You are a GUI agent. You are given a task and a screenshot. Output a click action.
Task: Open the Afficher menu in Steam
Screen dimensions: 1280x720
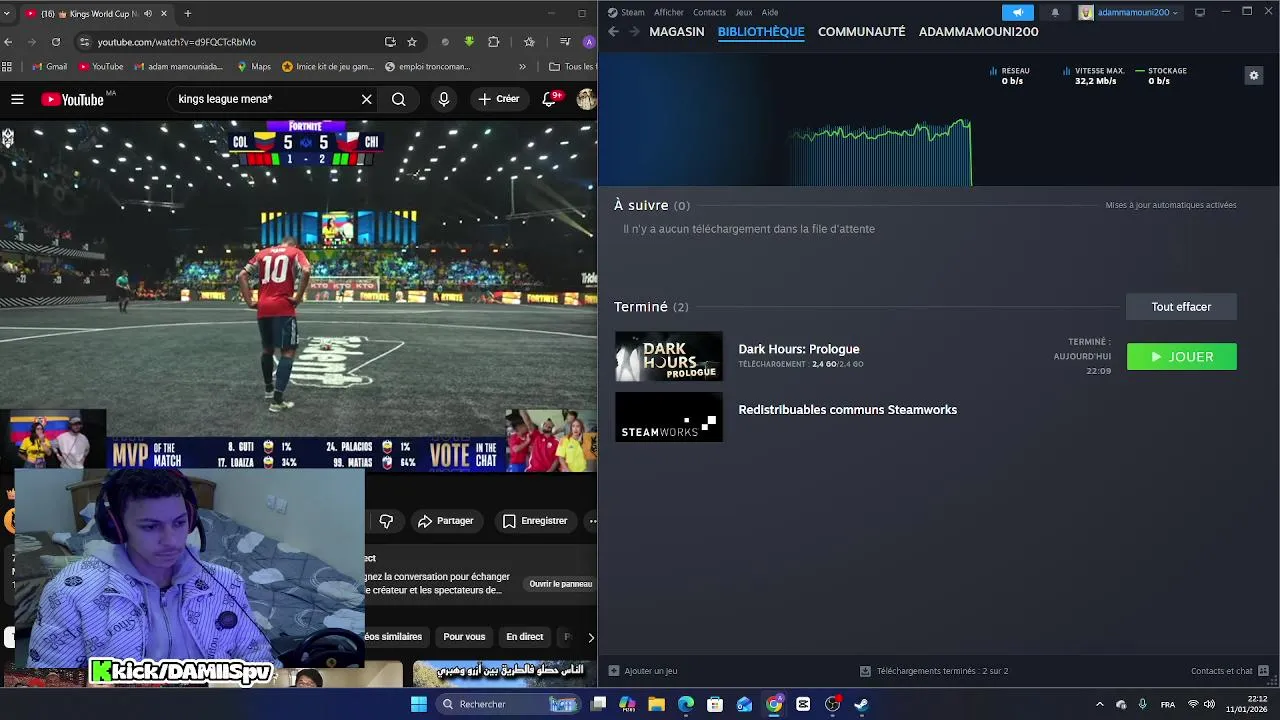tap(669, 12)
